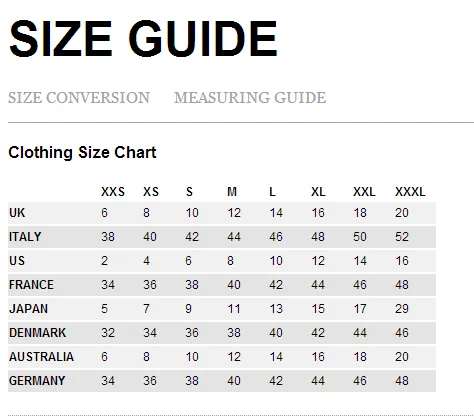Click the SIZE GUIDE heading
The height and width of the screenshot is (418, 474).
(143, 38)
